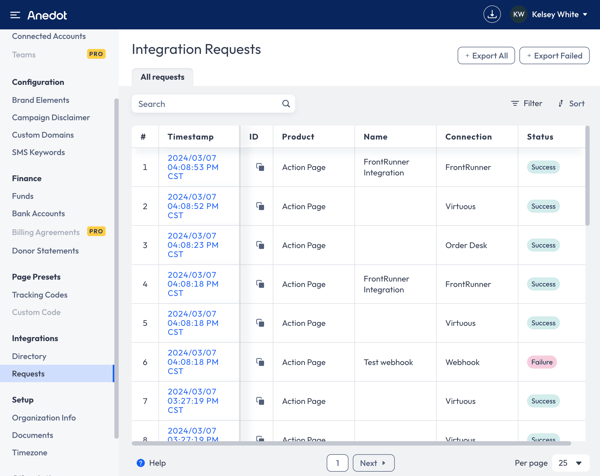Select page 1 in pagination
This screenshot has height=476, width=600.
[x=337, y=463]
